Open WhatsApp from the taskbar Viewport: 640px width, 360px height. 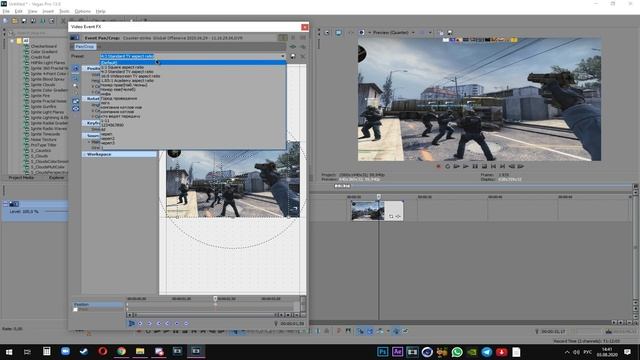(457, 351)
